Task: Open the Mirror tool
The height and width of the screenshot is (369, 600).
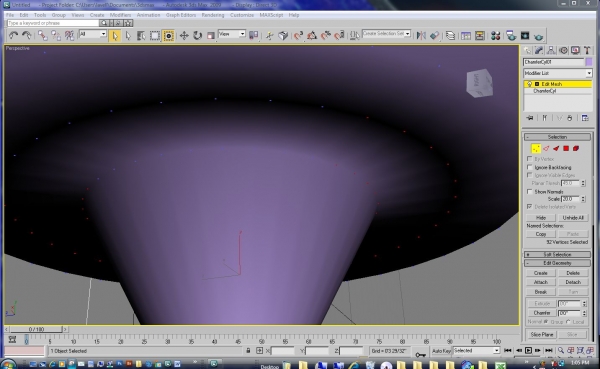Action: coord(421,36)
